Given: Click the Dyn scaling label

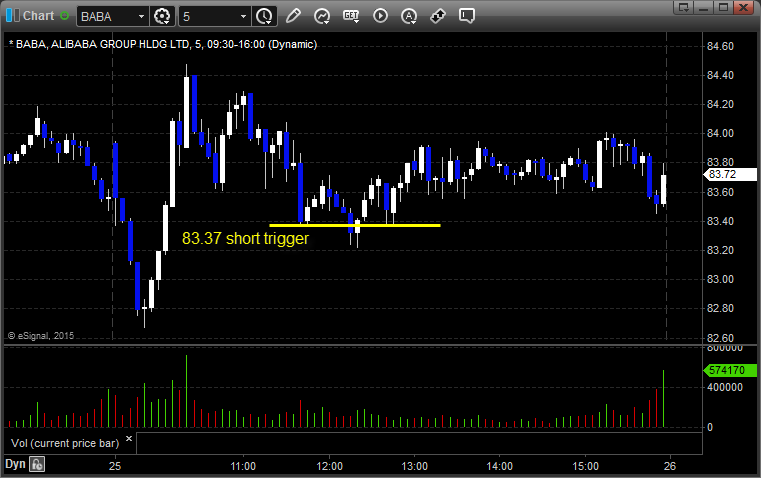Looking at the screenshot, I should coord(15,464).
